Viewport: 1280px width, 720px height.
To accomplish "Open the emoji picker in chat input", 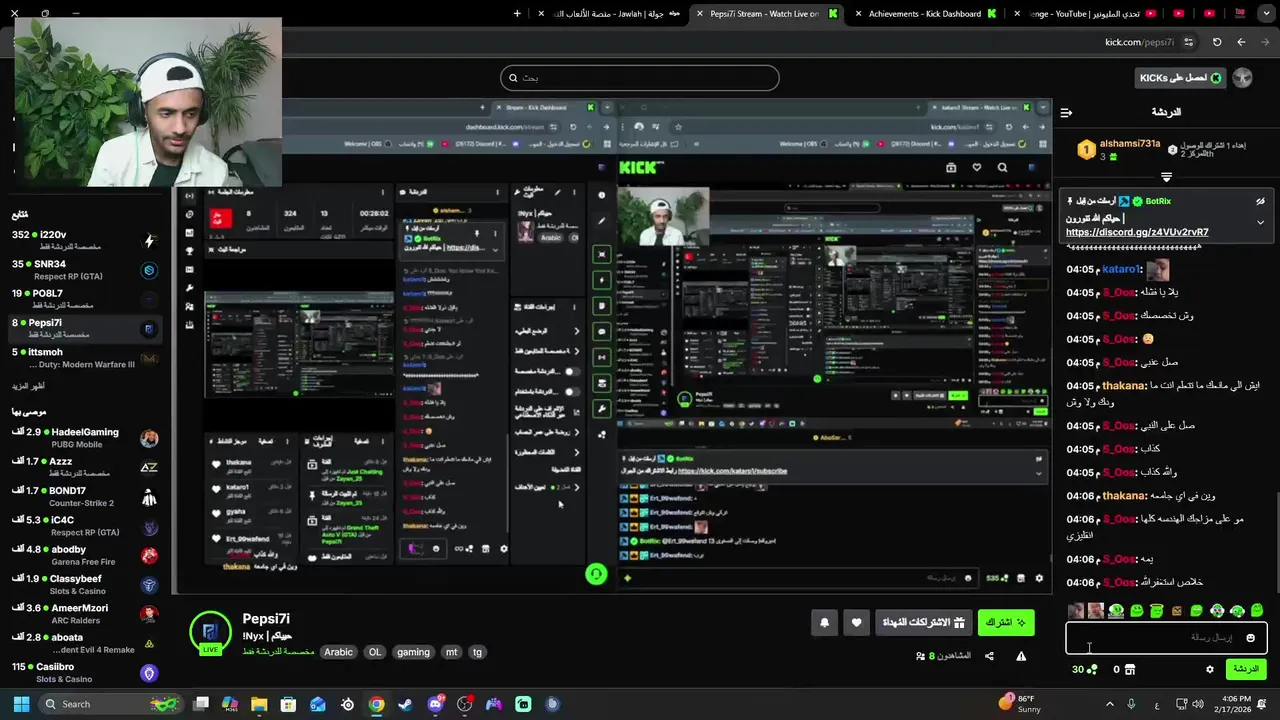I will click(x=1250, y=638).
